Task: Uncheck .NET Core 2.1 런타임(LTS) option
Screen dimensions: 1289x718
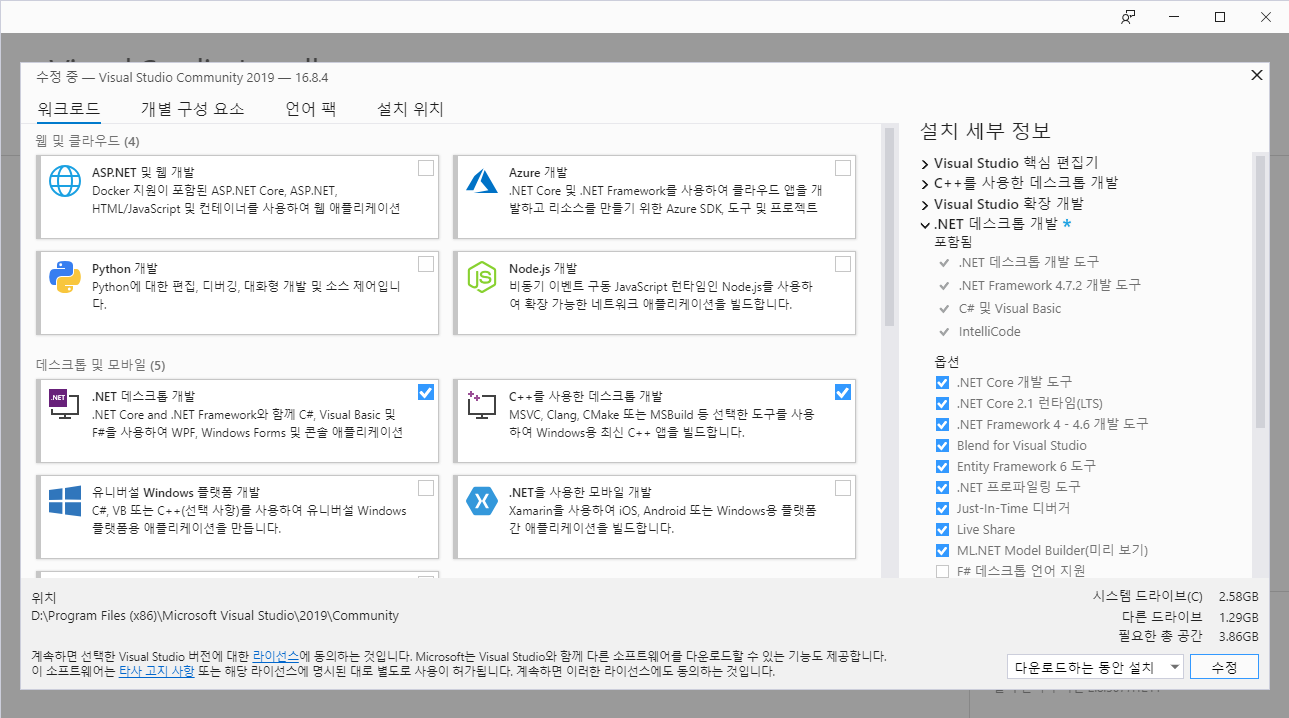Action: click(942, 404)
